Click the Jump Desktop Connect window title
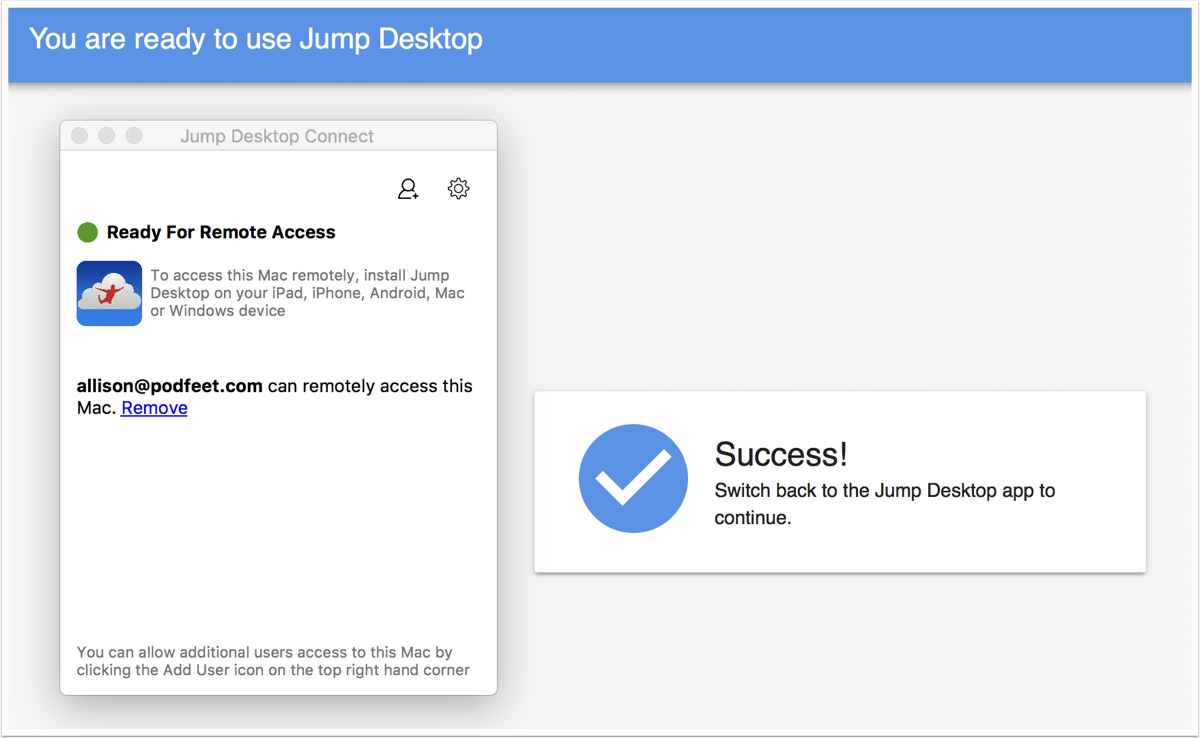Image resolution: width=1200 pixels, height=738 pixels. (x=277, y=136)
